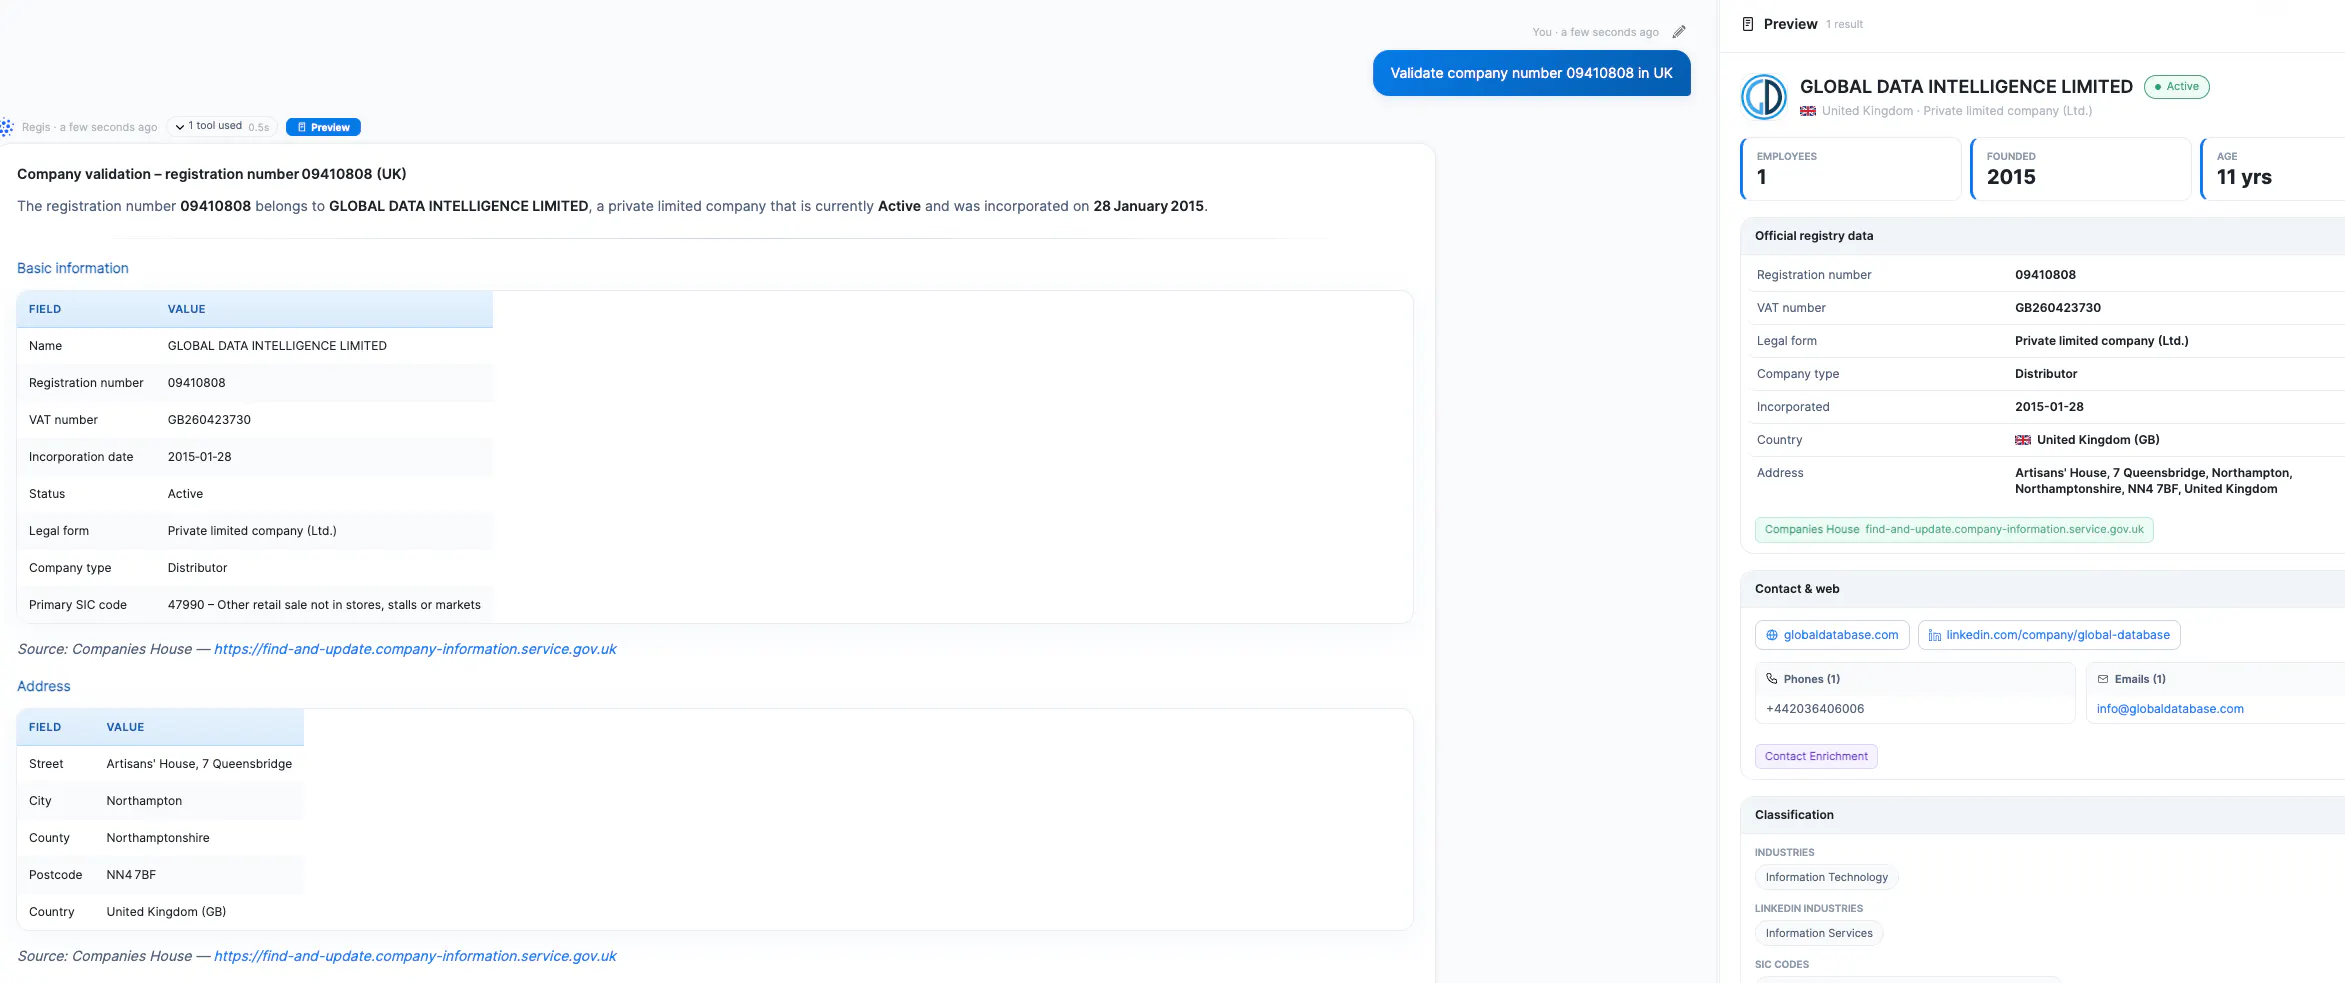Click the Information Technology industry chip
The height and width of the screenshot is (983, 2345).
pyautogui.click(x=1827, y=877)
